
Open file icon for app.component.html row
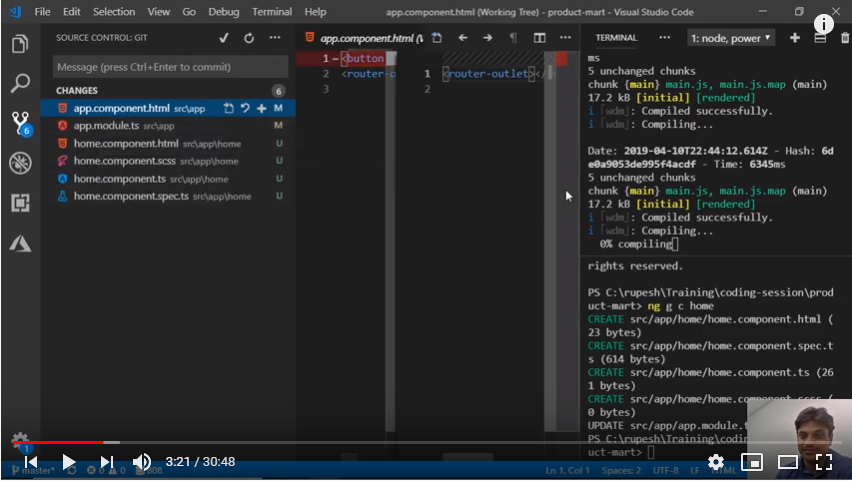(229, 108)
